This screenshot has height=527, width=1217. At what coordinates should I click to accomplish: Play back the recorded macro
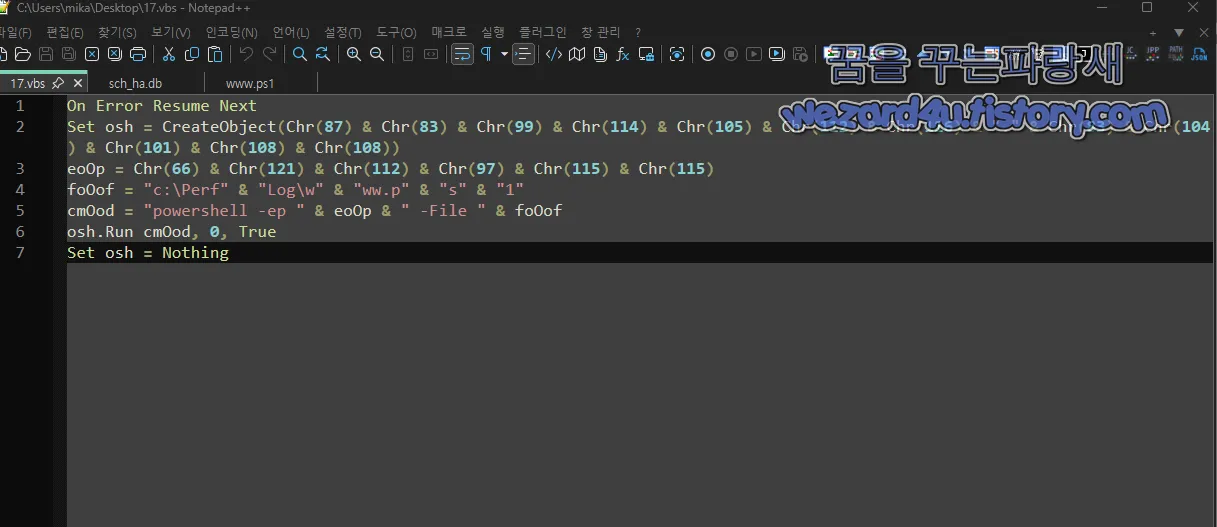coord(754,54)
